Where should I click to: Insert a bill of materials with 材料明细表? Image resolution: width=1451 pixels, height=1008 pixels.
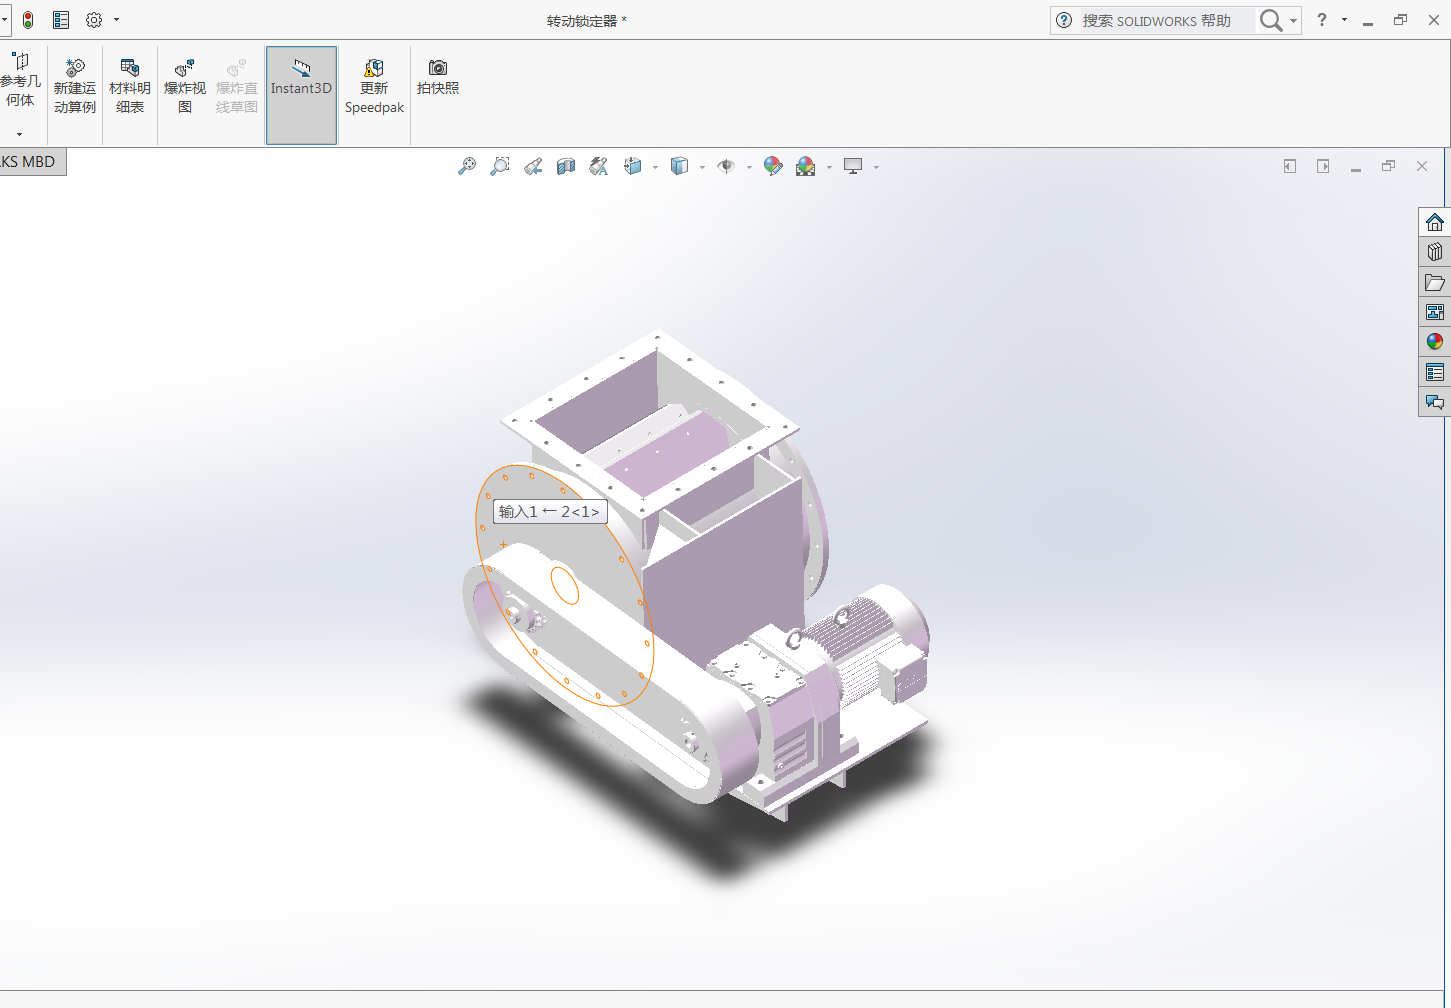(130, 86)
